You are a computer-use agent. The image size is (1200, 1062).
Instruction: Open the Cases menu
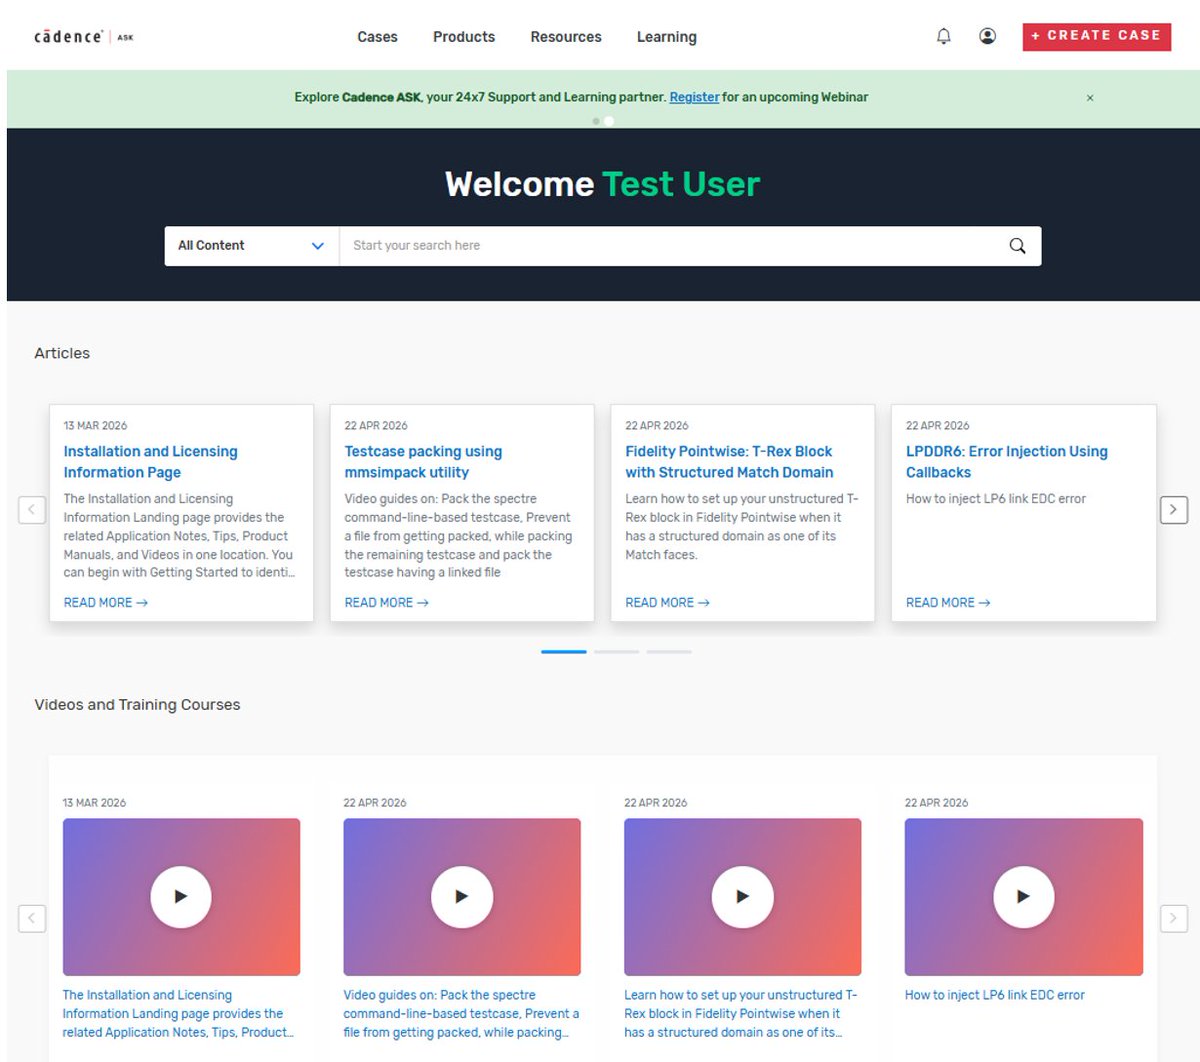[377, 37]
